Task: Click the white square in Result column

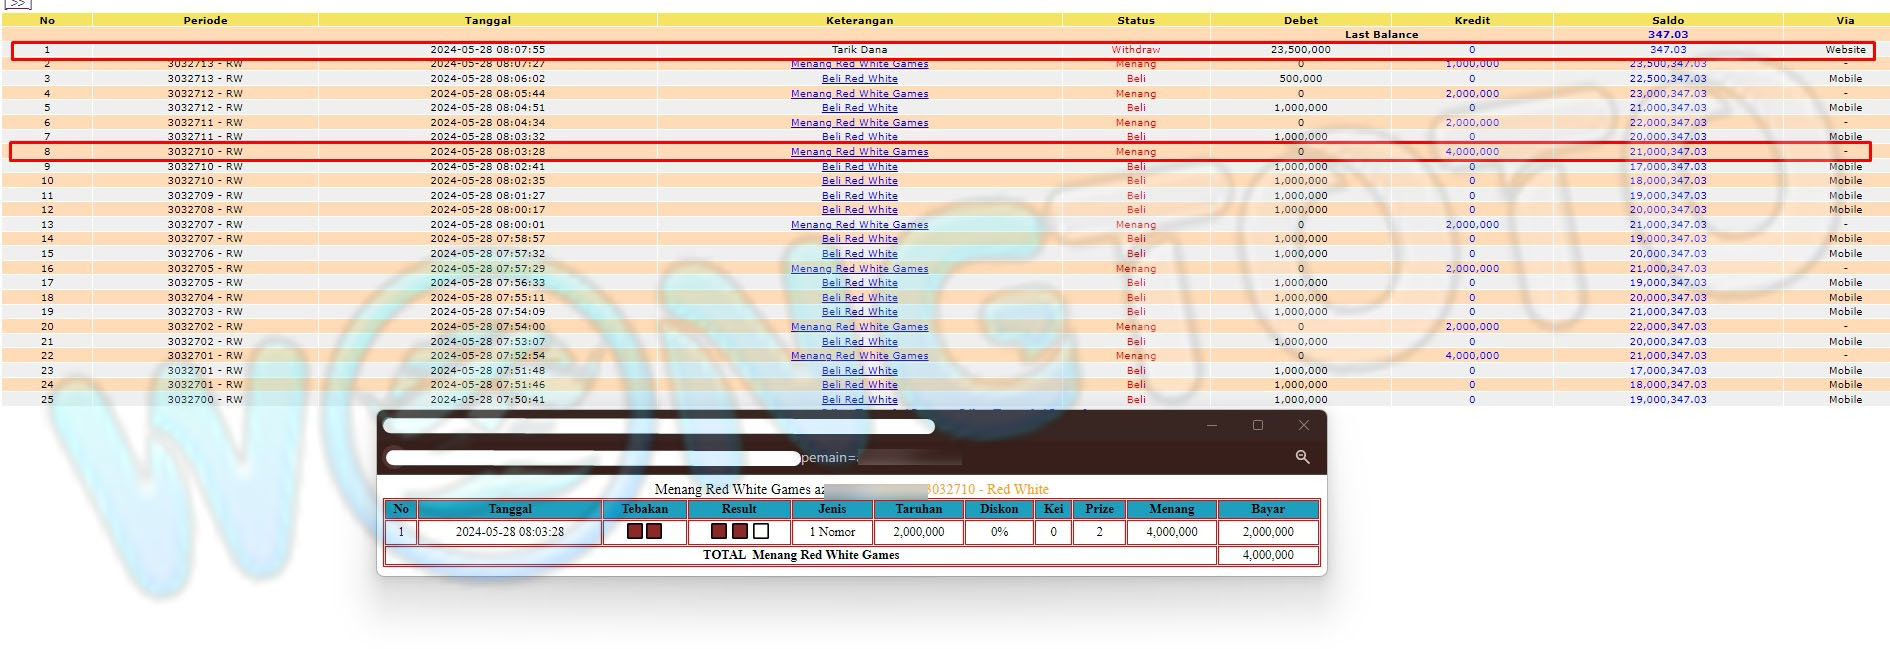Action: (x=761, y=532)
